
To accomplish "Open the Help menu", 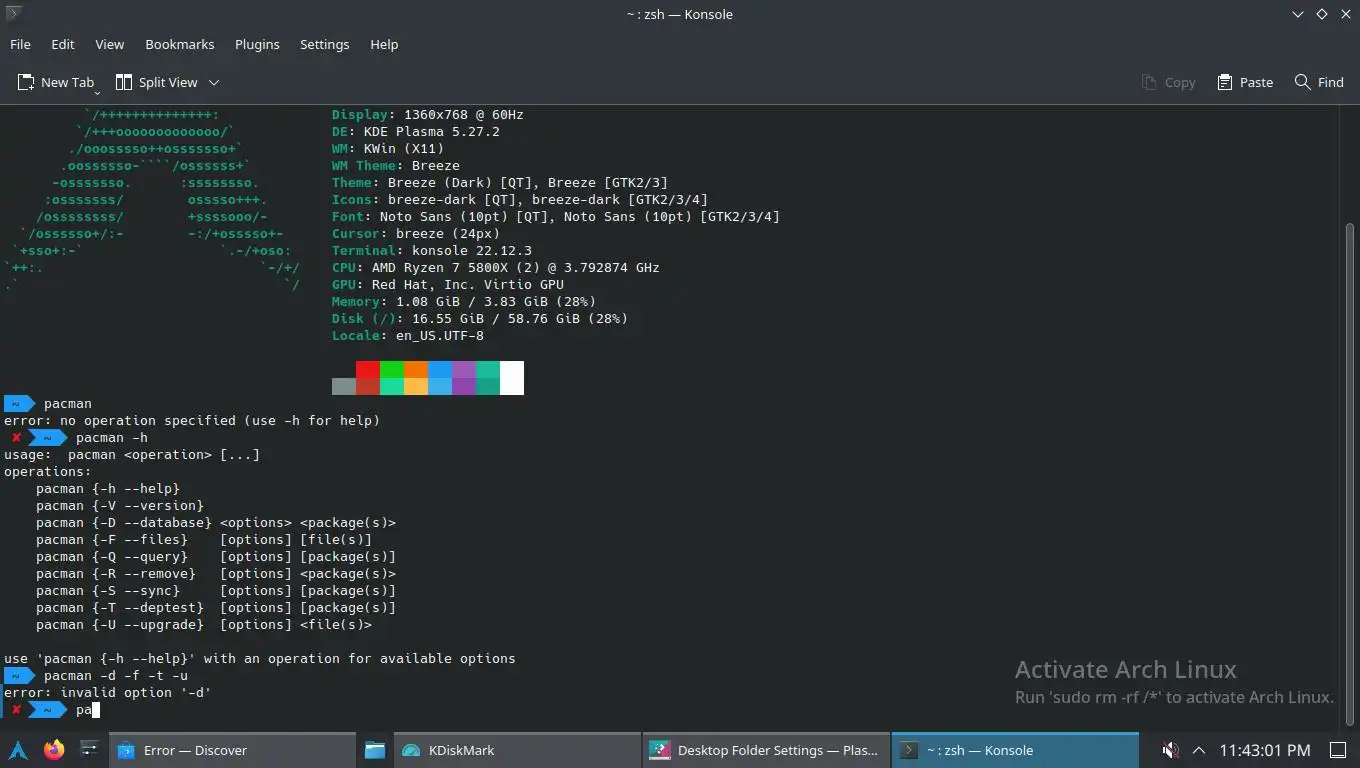I will tap(384, 44).
